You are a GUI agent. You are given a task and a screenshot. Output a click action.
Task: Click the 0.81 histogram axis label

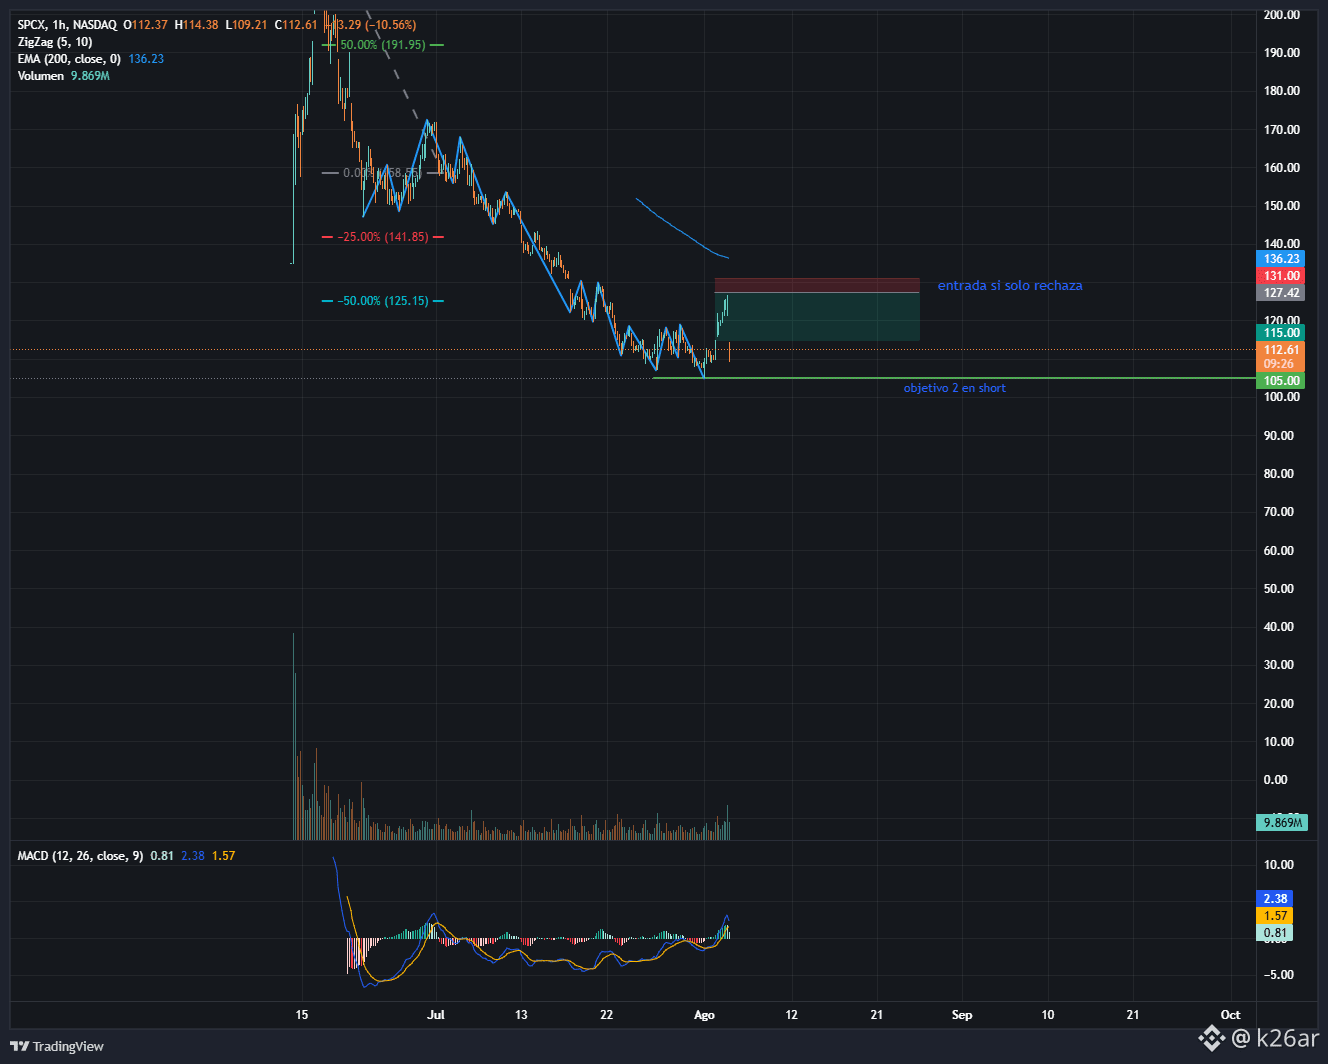pyautogui.click(x=1274, y=933)
